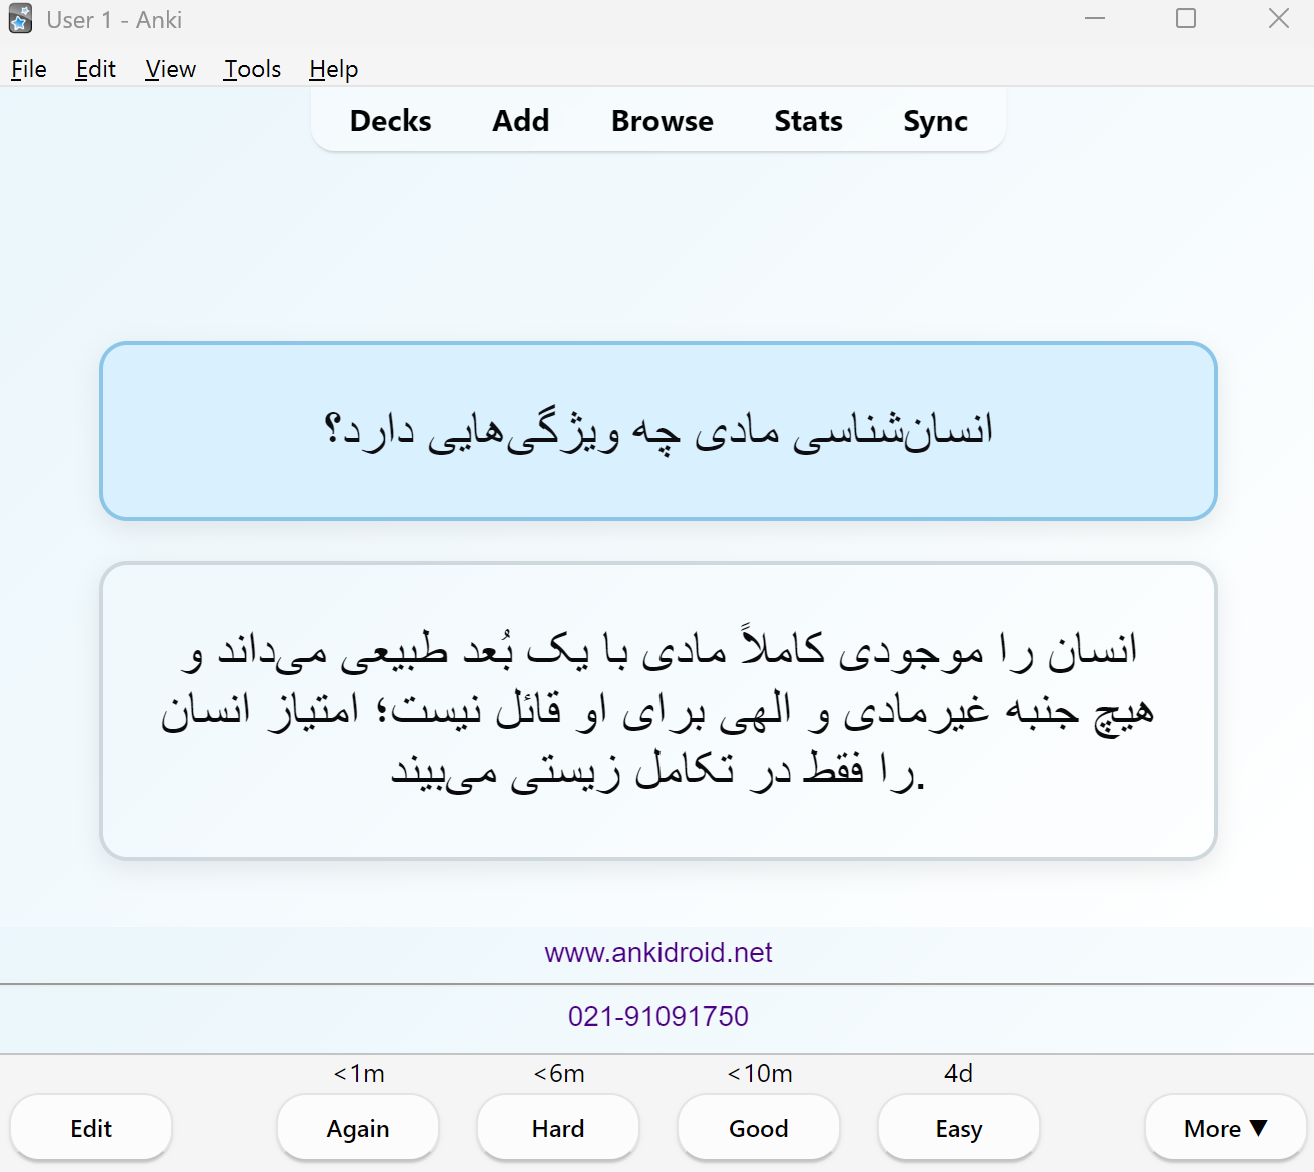Click the answer text beginning انسان را موجودی
1314x1172 pixels.
[659, 711]
